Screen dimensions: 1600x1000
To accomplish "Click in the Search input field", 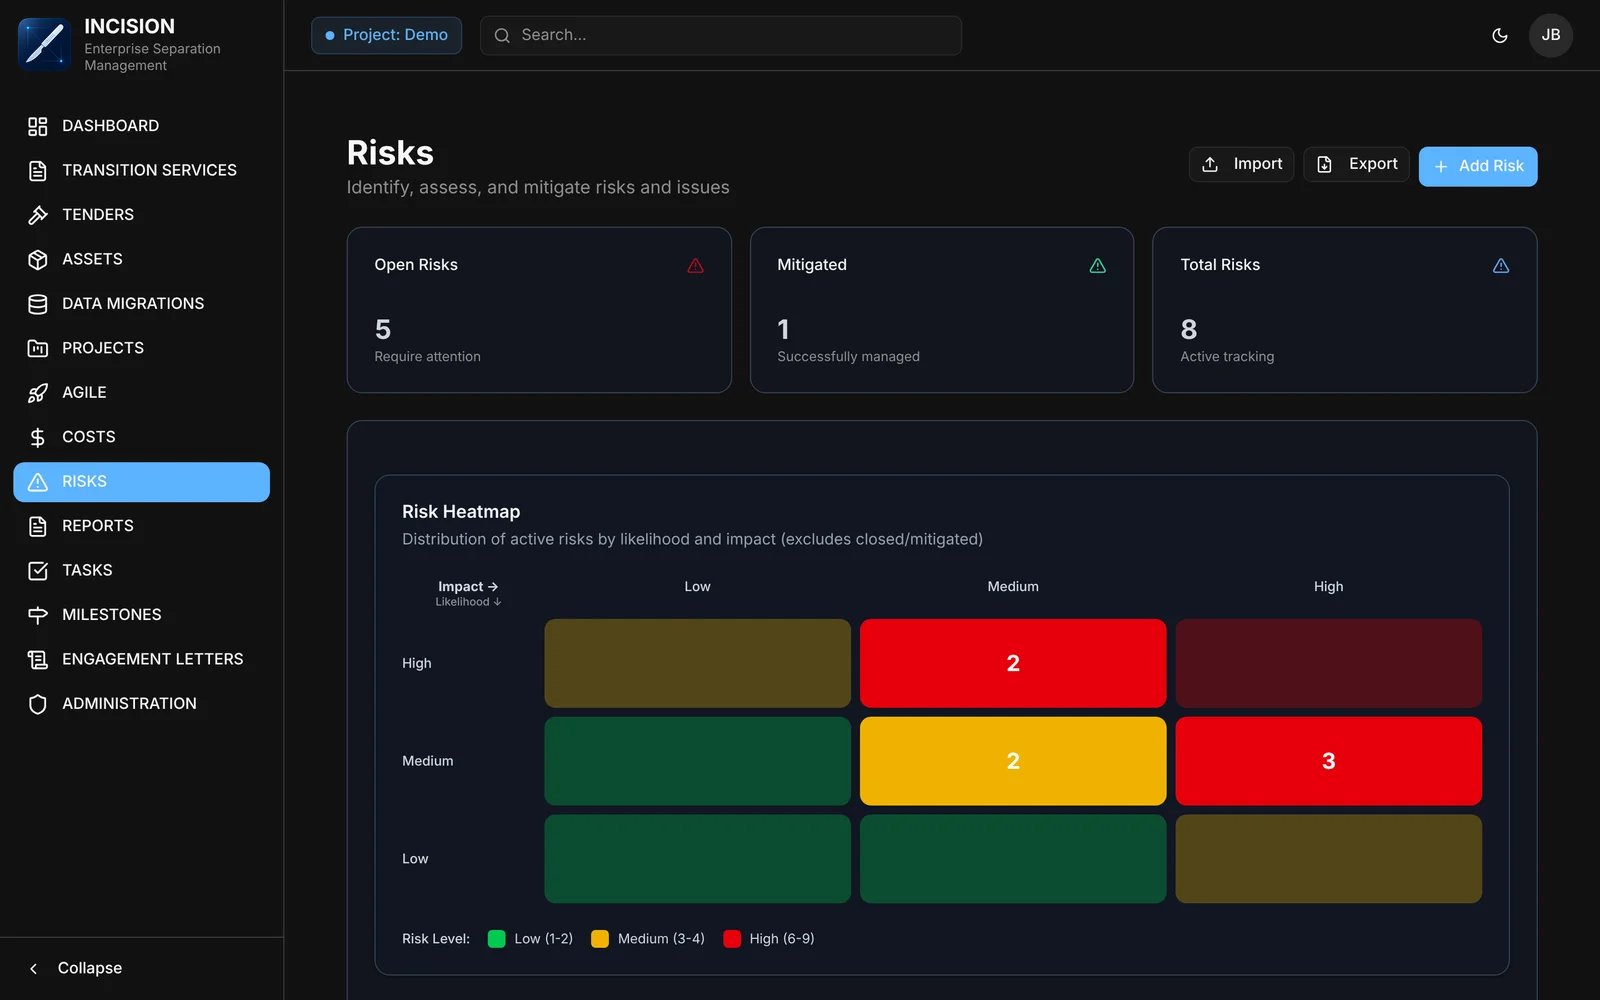I will pyautogui.click(x=721, y=35).
